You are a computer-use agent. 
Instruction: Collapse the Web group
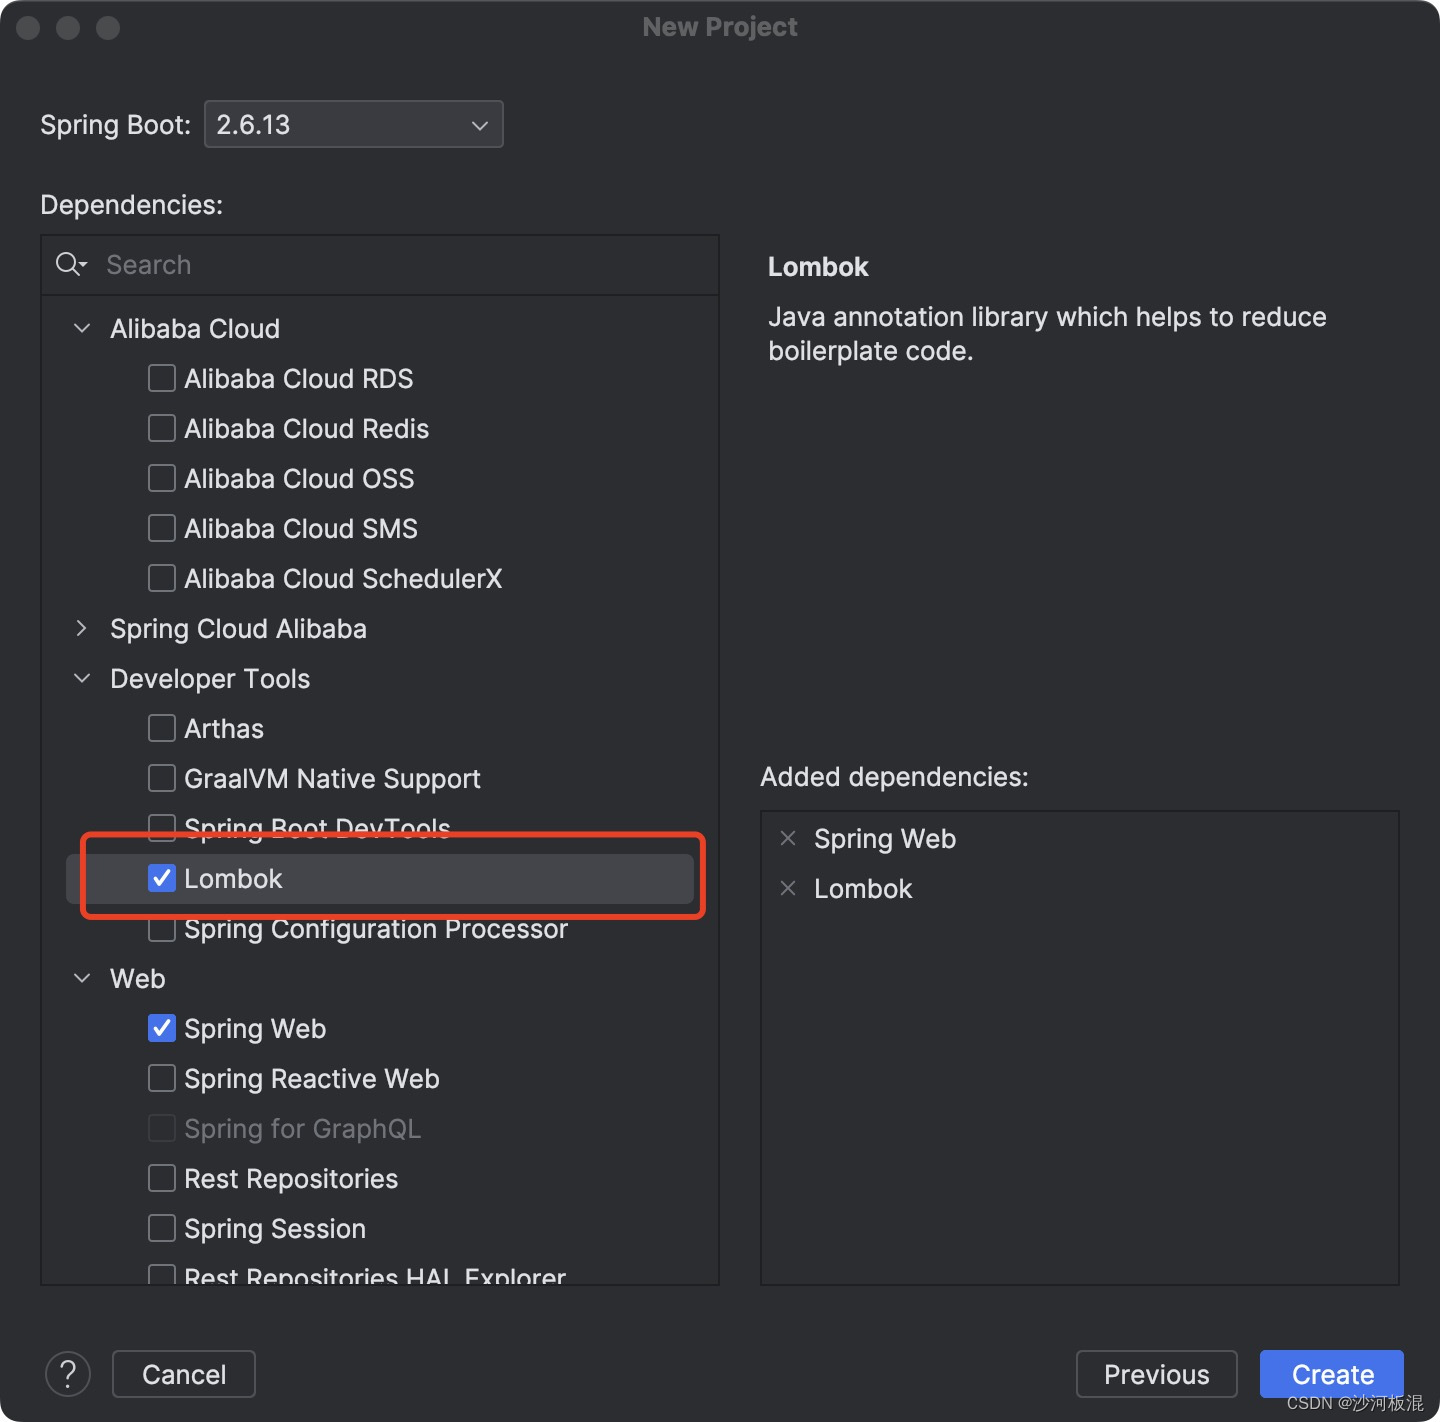82,978
